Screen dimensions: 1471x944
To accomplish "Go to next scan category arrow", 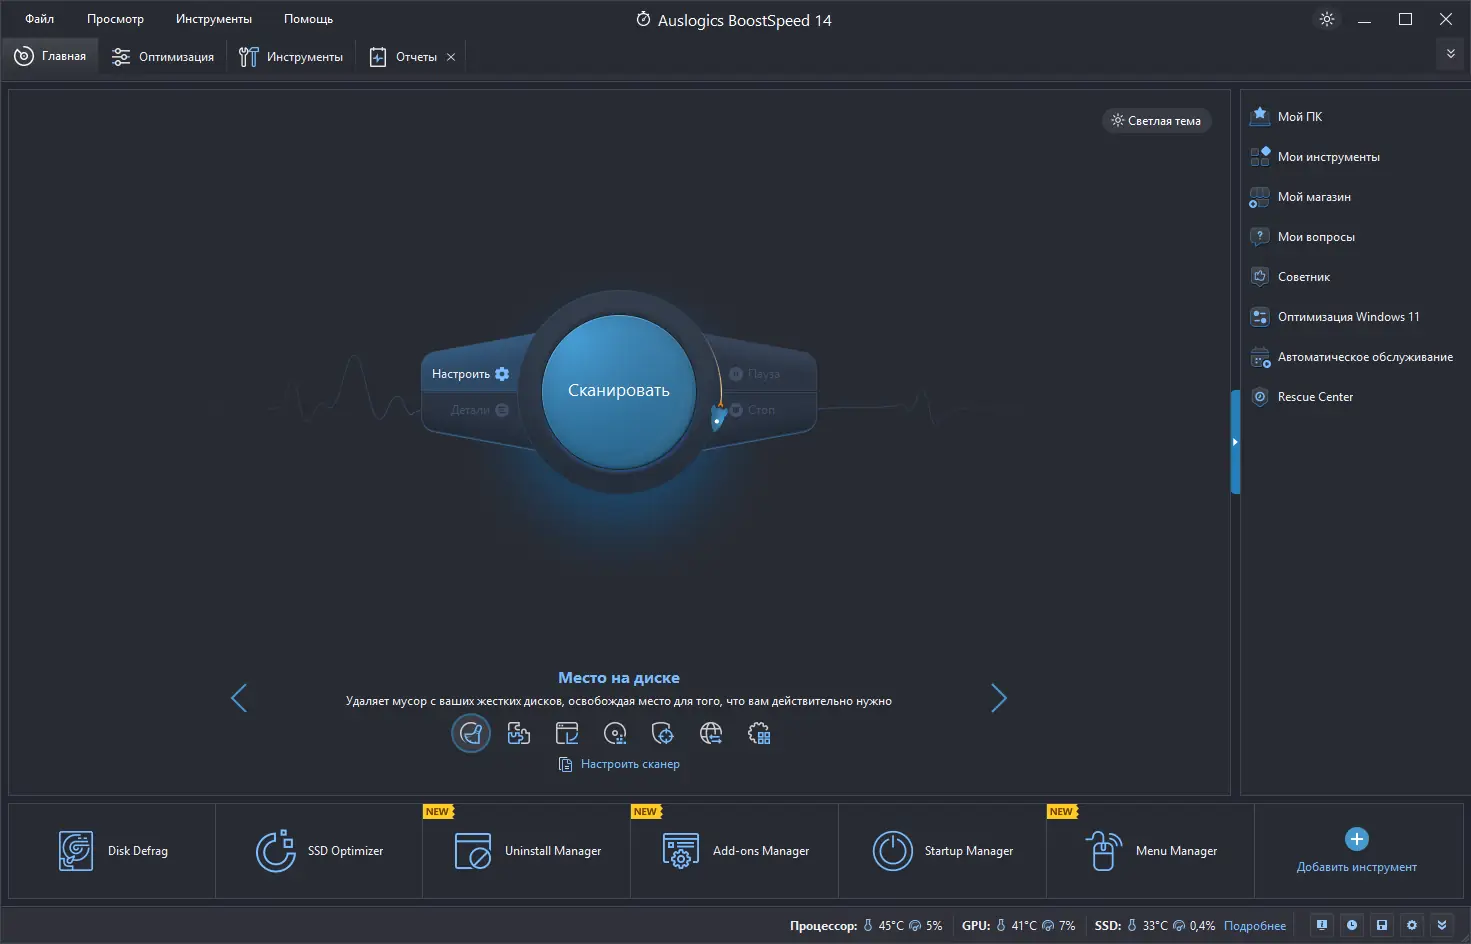I will 999,698.
